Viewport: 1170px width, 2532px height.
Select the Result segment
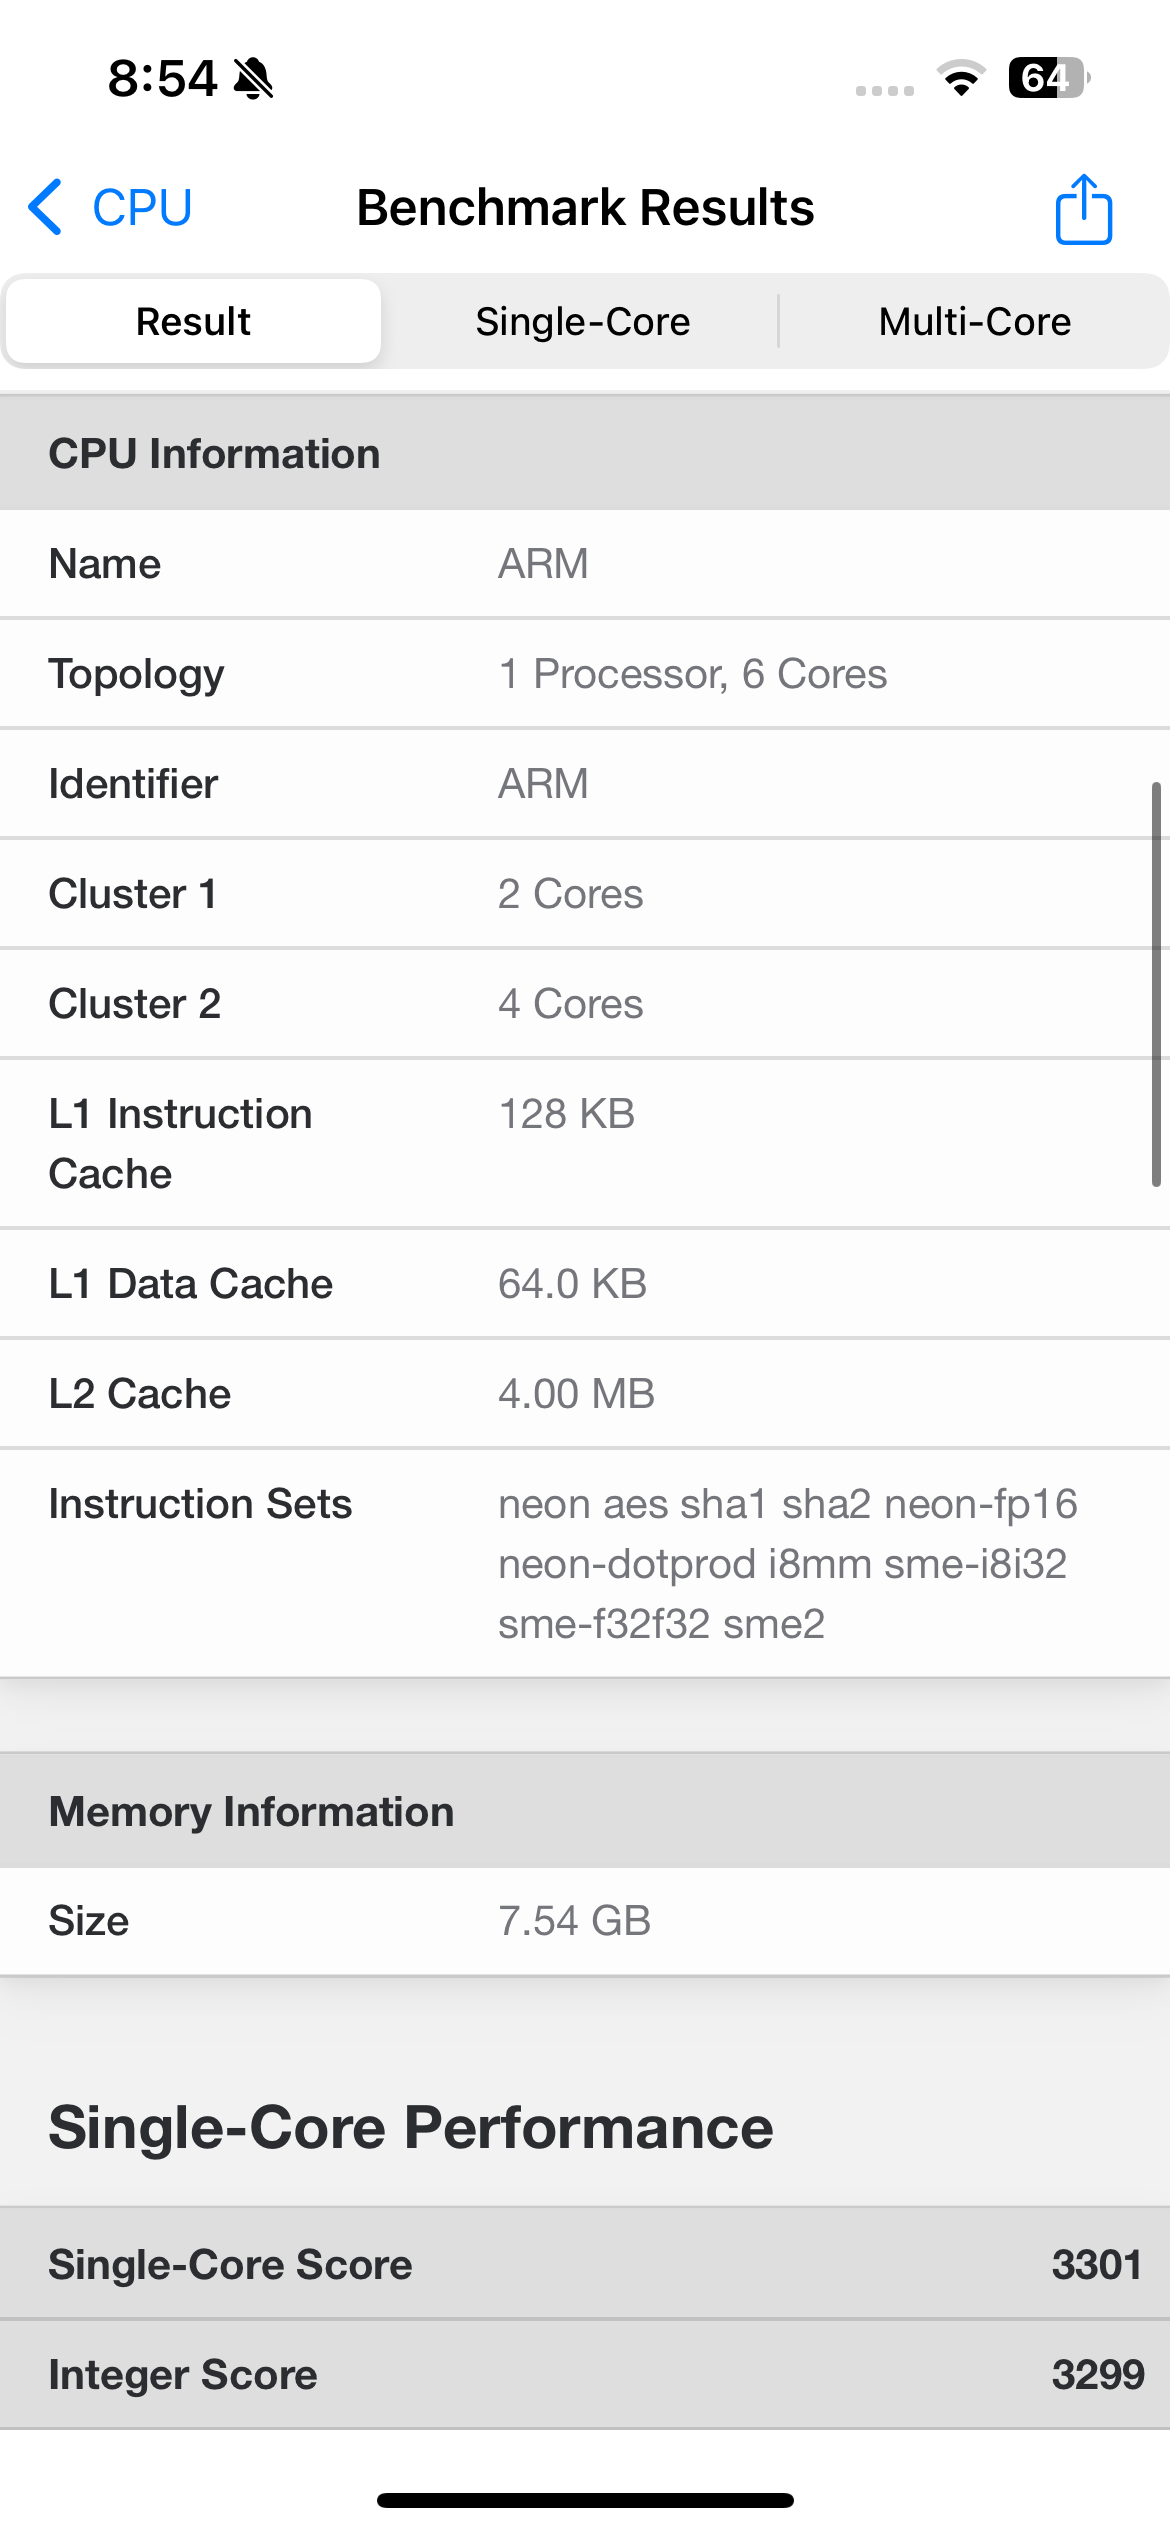(193, 322)
